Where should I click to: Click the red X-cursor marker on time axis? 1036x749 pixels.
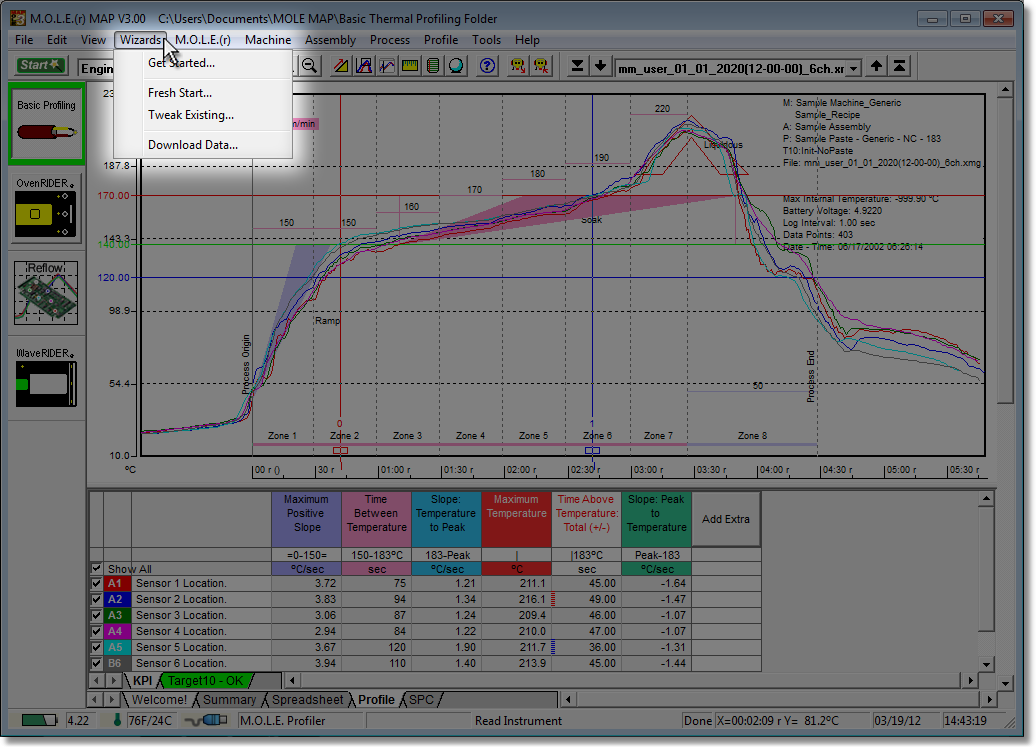point(340,450)
